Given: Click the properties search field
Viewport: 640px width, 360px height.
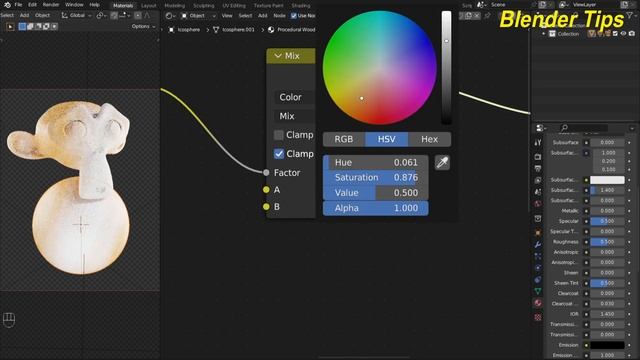Looking at the screenshot, I should 584,128.
